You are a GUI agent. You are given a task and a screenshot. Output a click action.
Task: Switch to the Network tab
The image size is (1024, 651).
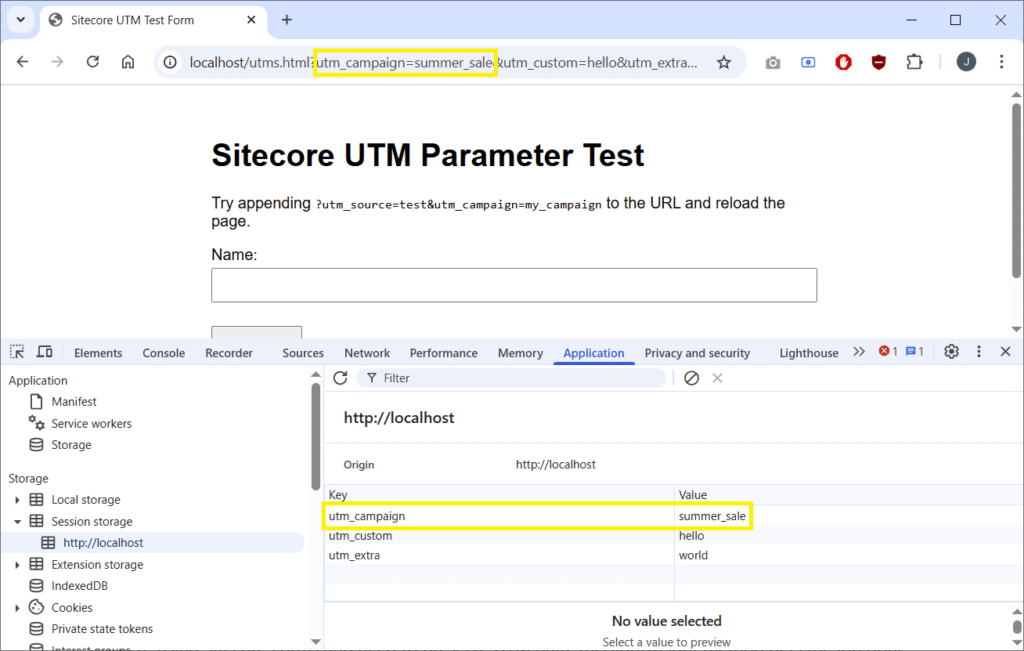point(367,353)
